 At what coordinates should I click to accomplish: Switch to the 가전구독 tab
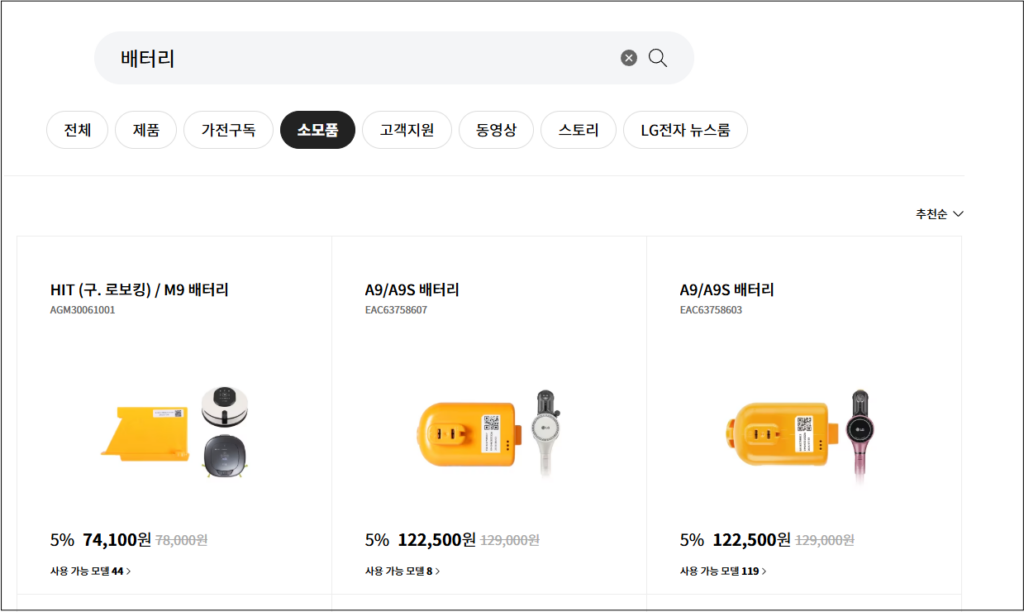click(229, 130)
